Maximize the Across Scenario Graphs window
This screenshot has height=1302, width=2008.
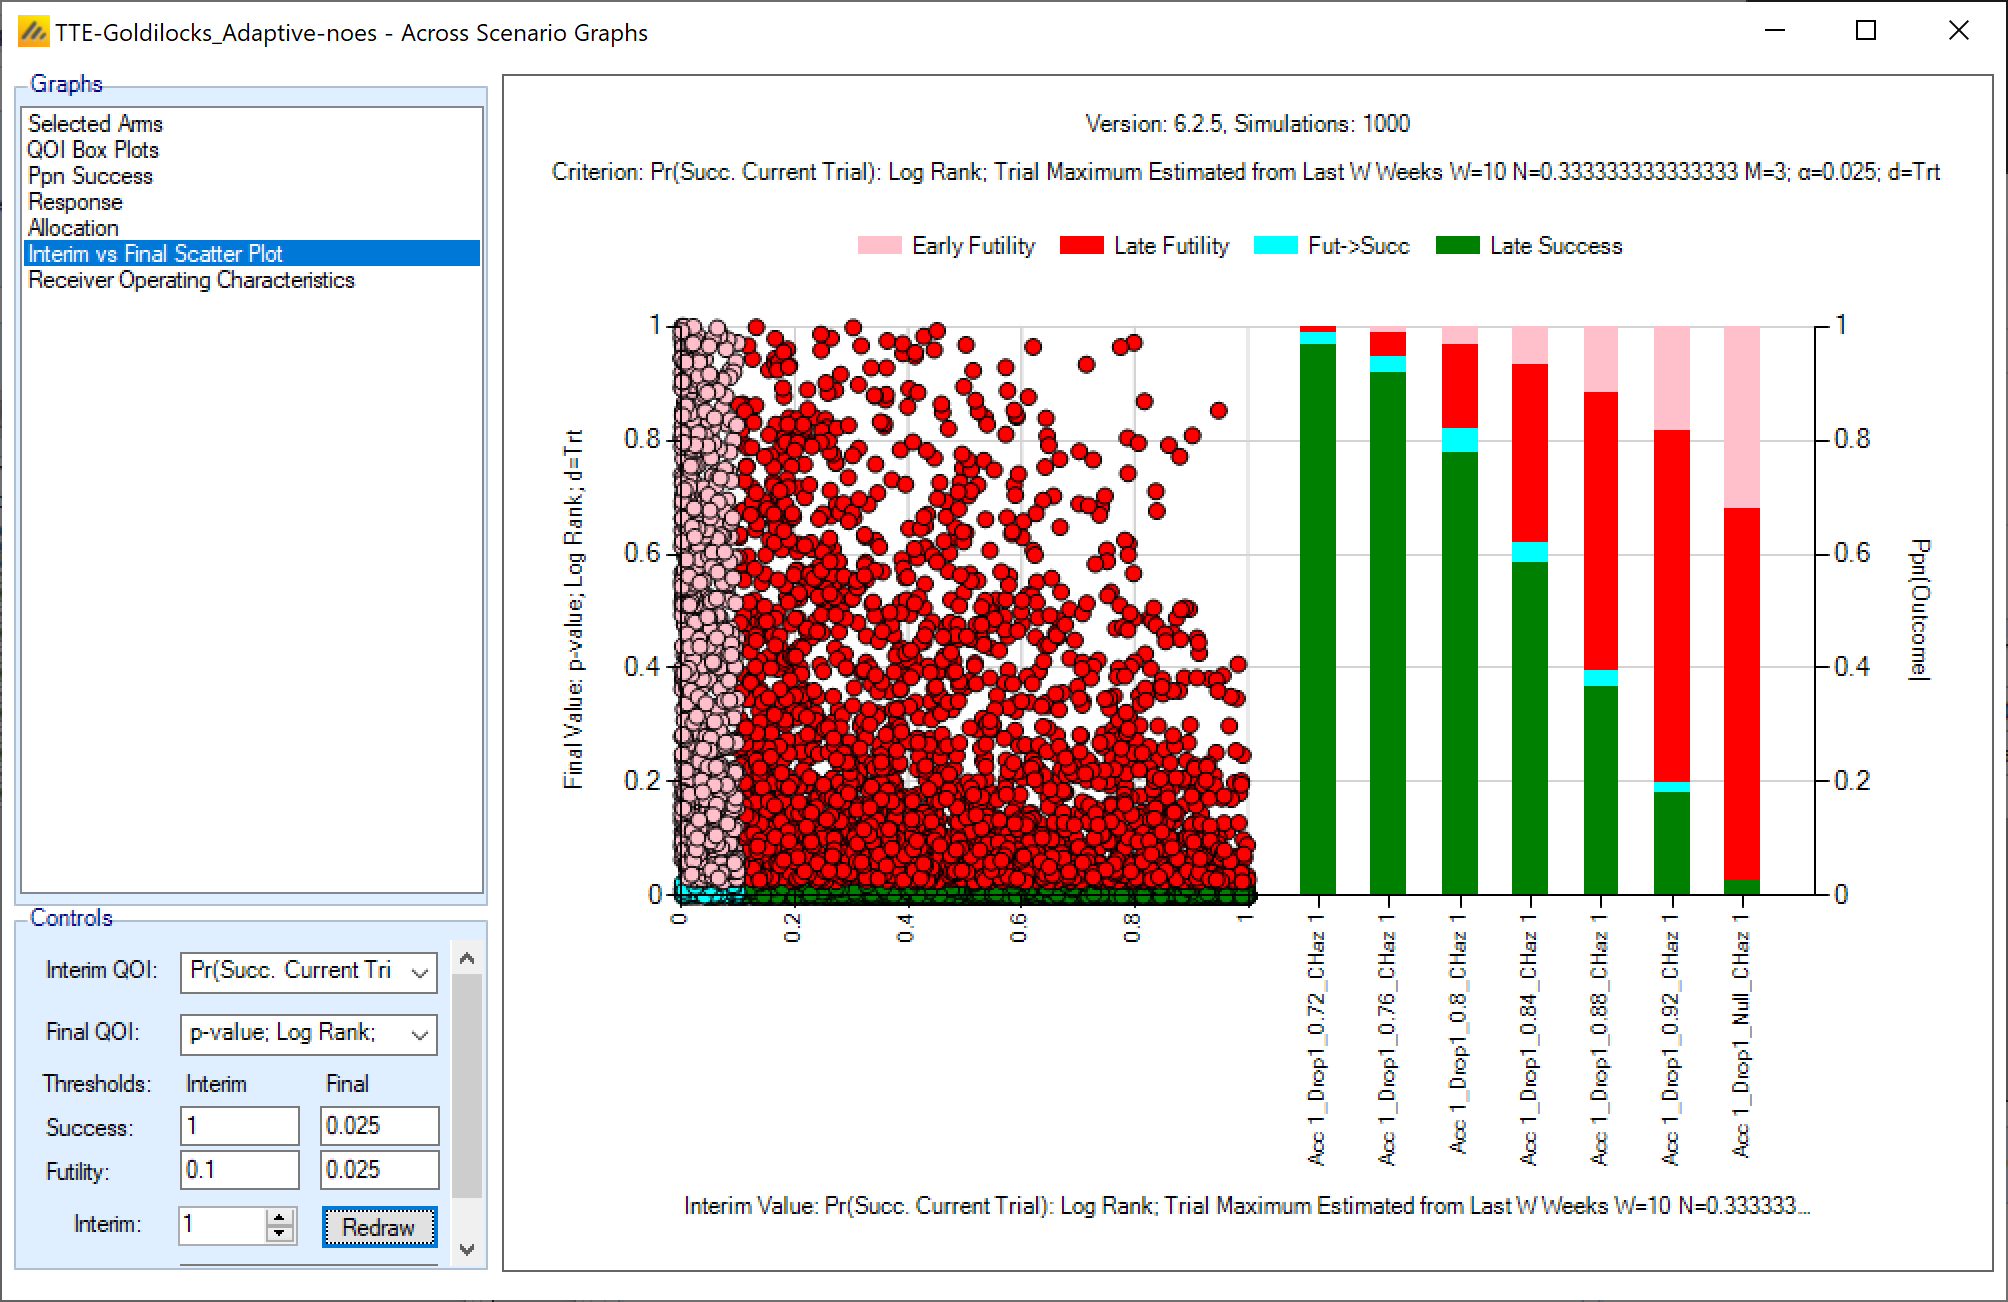(1865, 31)
